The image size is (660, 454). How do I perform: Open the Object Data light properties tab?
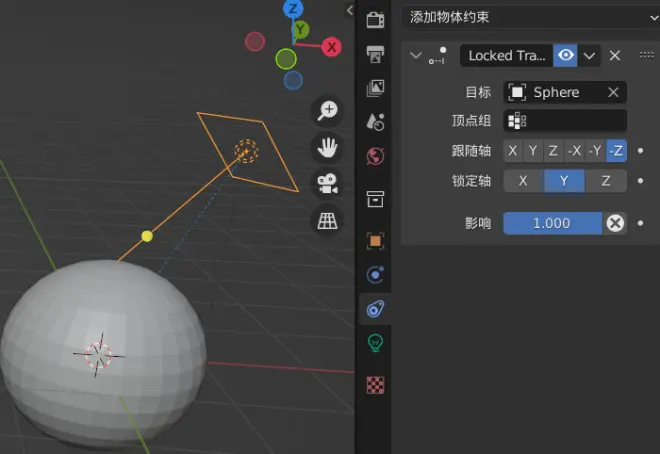click(375, 343)
